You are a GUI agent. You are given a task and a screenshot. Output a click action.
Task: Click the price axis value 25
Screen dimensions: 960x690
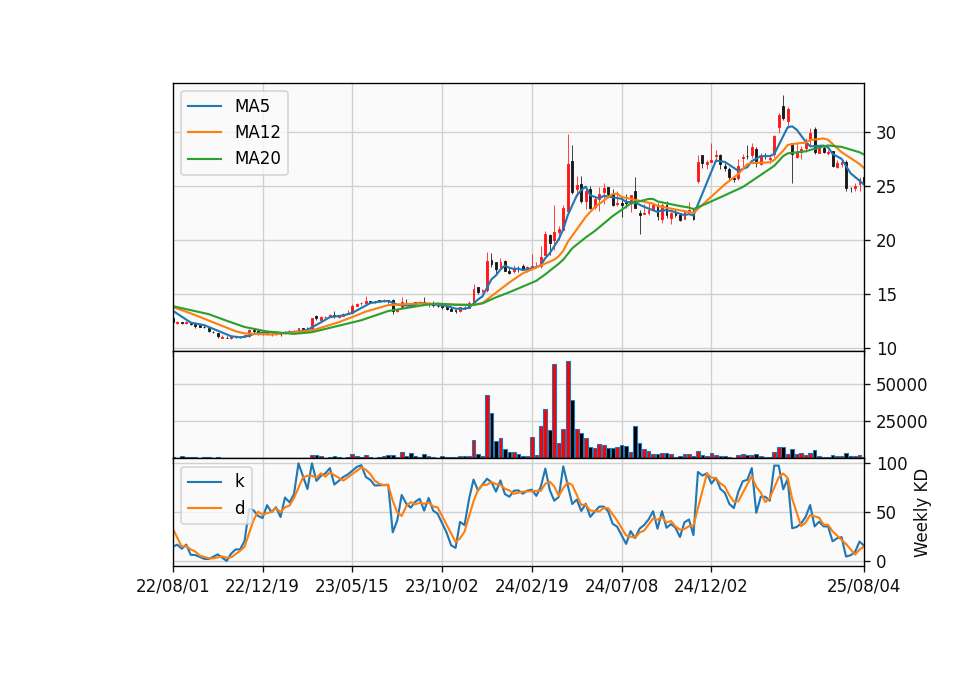pos(886,187)
